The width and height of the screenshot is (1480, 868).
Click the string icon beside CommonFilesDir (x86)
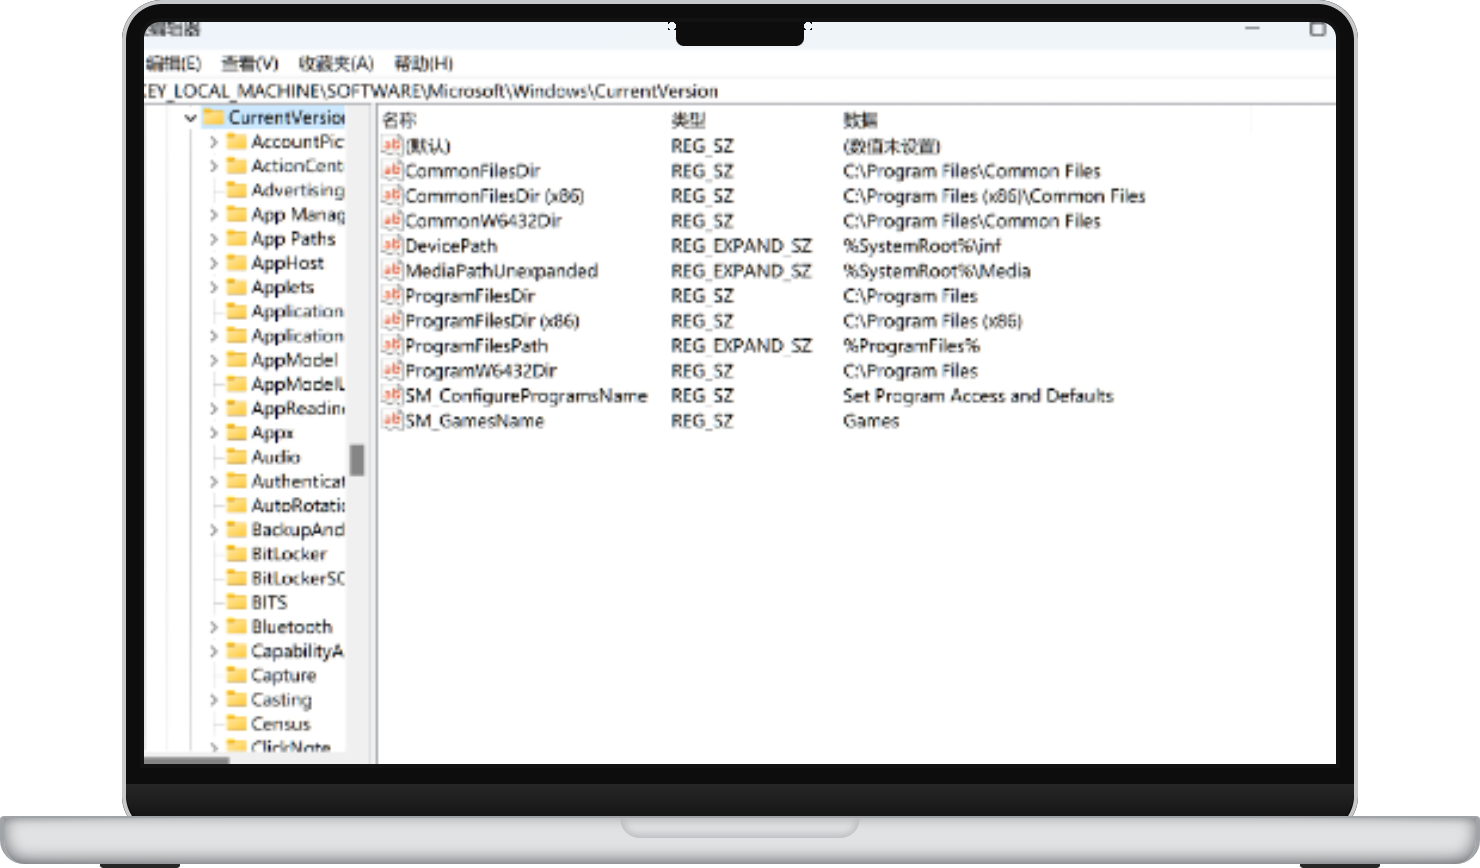click(392, 195)
